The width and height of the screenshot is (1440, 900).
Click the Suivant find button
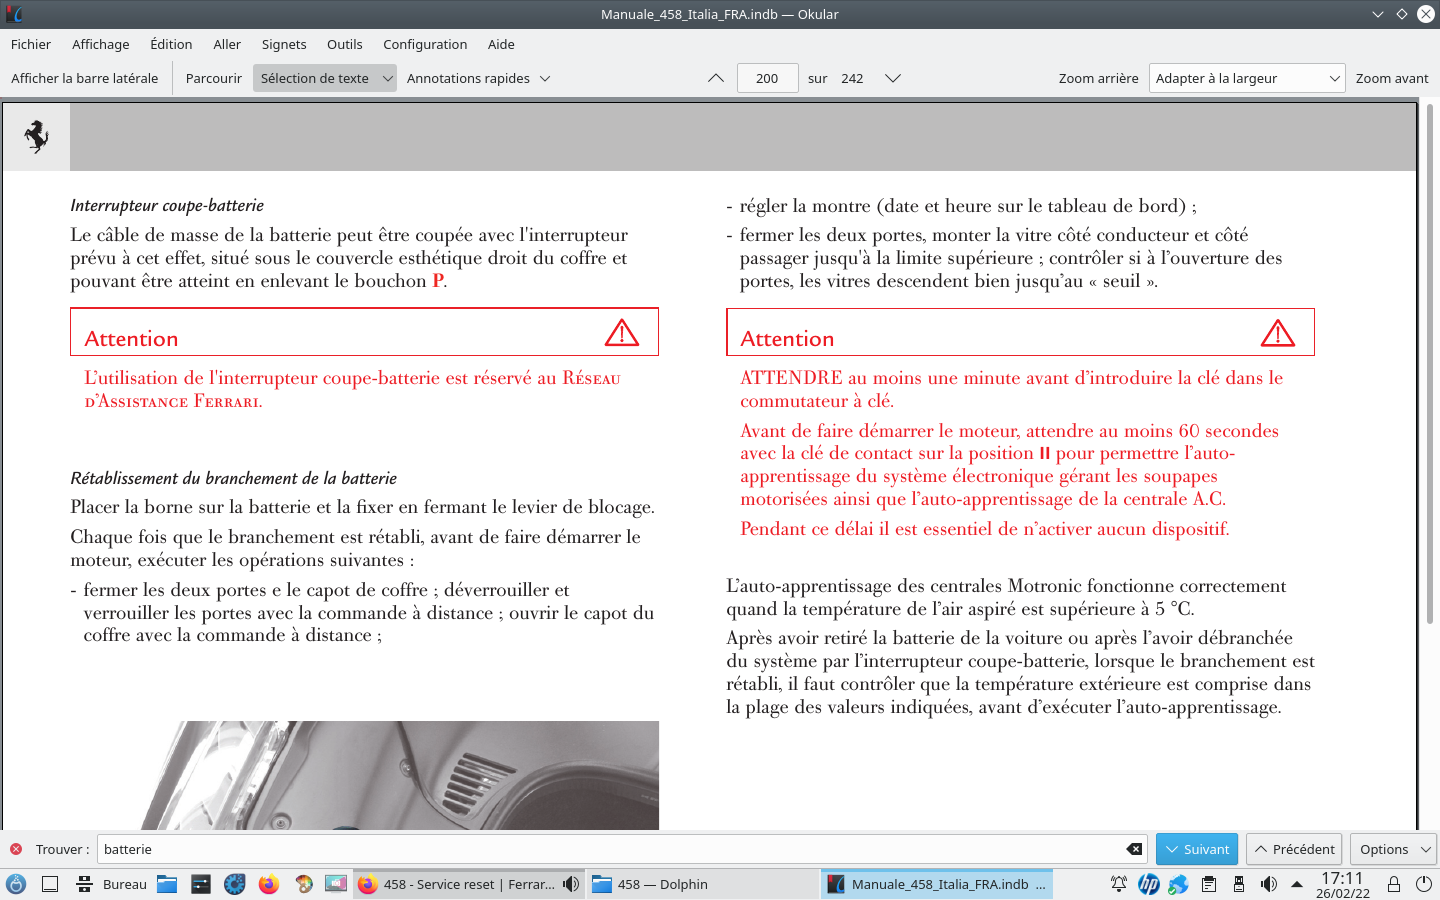point(1197,849)
